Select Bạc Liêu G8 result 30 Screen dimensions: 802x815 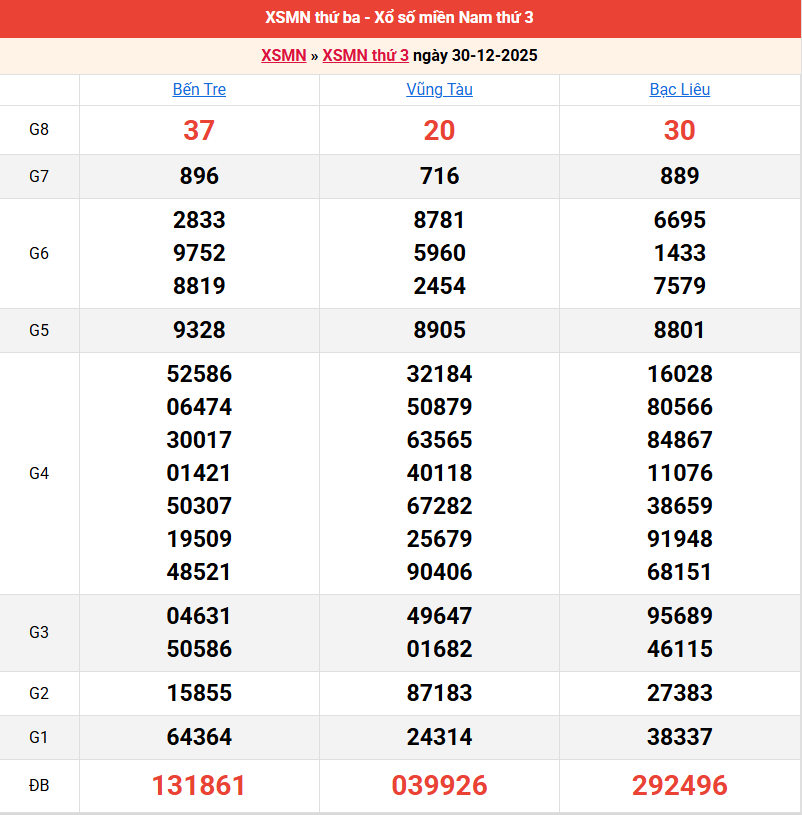pos(679,131)
